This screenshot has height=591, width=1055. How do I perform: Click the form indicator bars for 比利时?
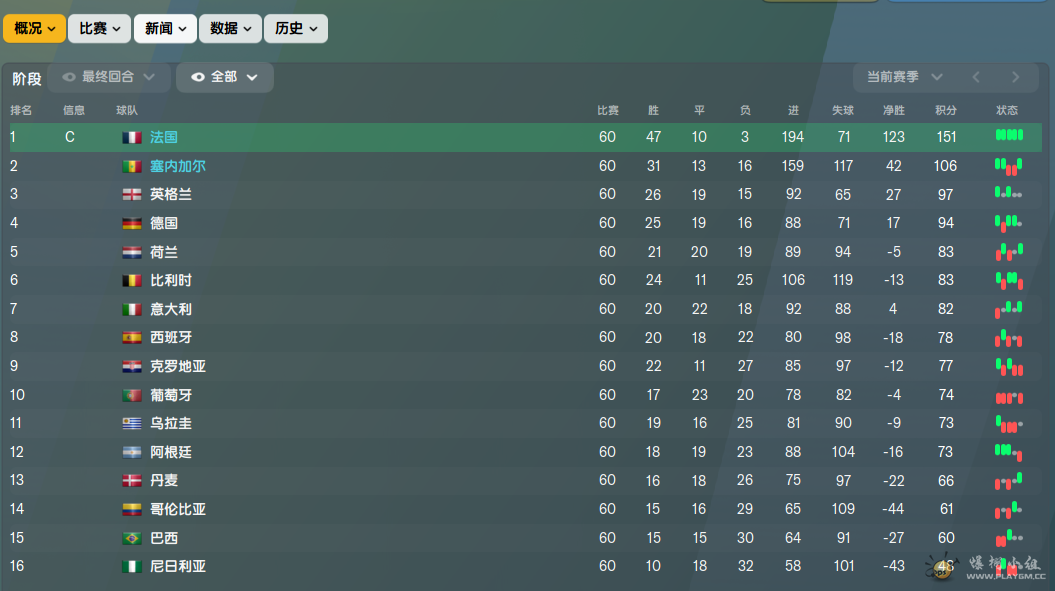click(x=1009, y=280)
